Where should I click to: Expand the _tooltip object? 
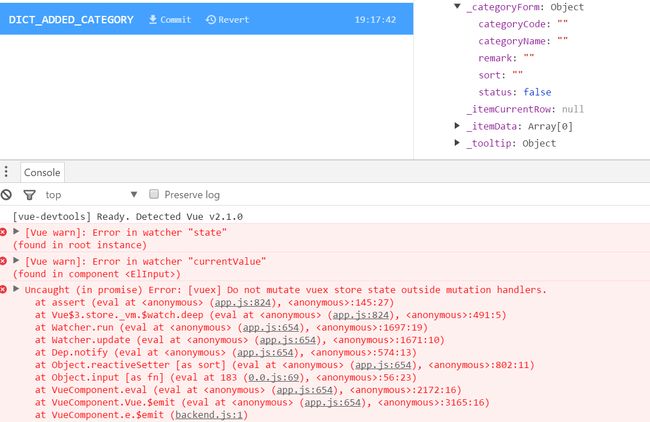point(457,143)
